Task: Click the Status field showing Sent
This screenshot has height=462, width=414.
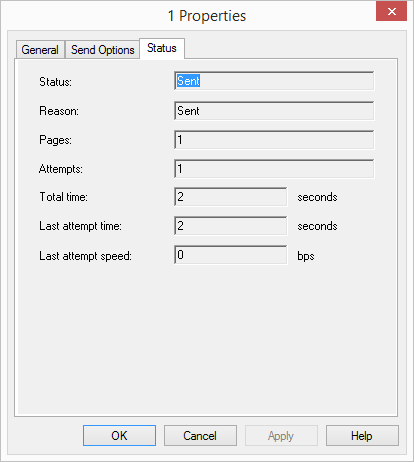Action: (274, 81)
